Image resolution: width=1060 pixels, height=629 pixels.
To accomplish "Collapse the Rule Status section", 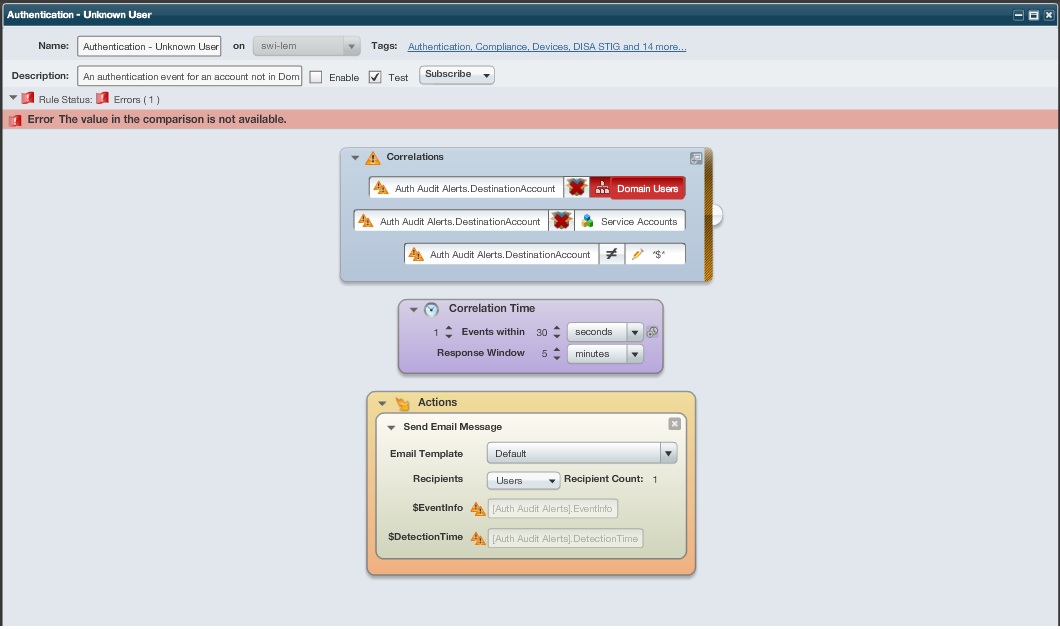I will 13,98.
